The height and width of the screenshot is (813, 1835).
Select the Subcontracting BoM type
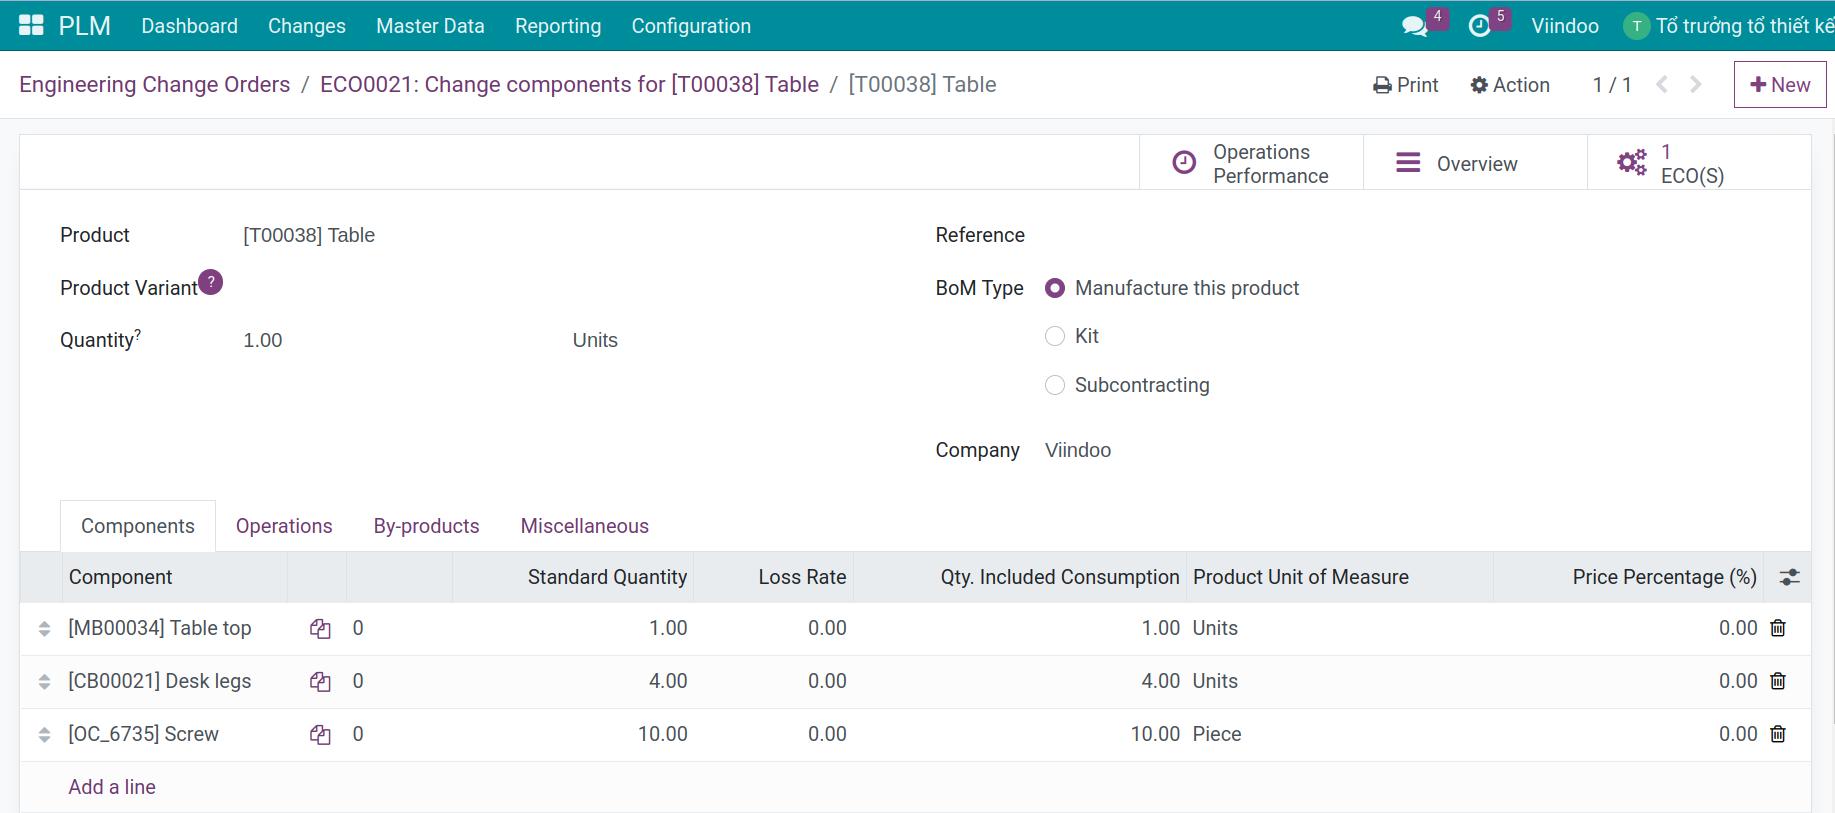(1055, 385)
